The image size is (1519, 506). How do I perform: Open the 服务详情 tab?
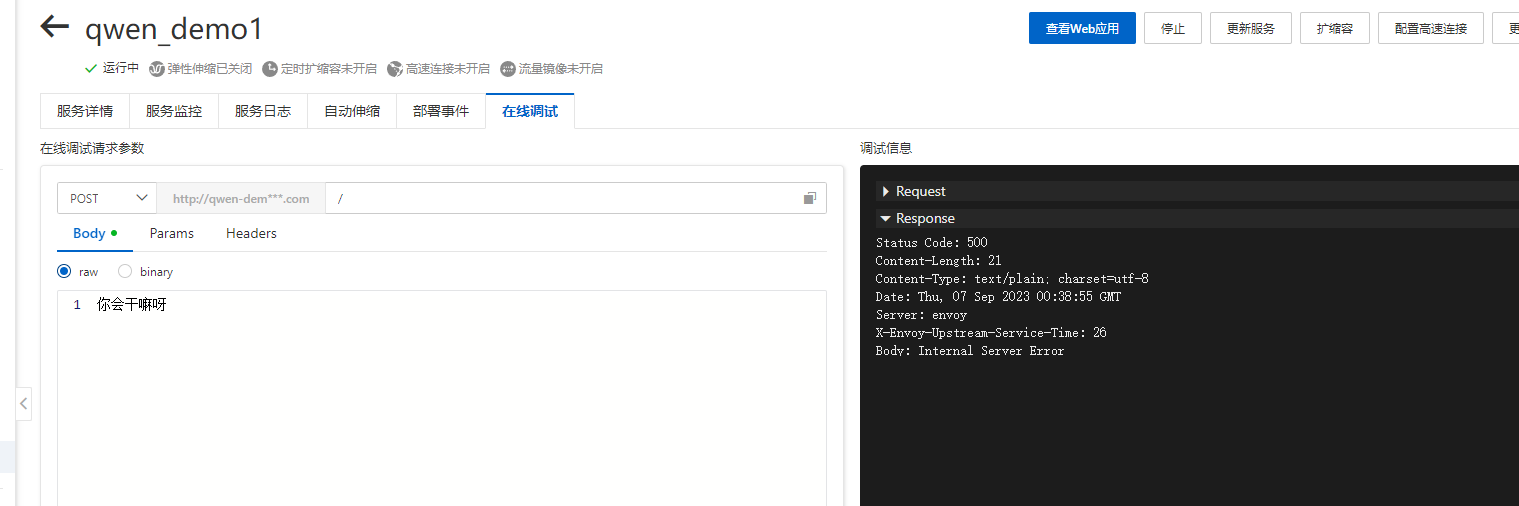pos(85,111)
